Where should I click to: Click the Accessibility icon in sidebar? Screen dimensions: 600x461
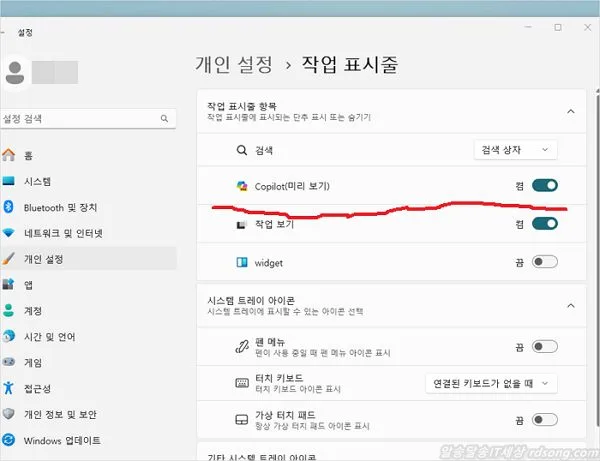pyautogui.click(x=9, y=388)
